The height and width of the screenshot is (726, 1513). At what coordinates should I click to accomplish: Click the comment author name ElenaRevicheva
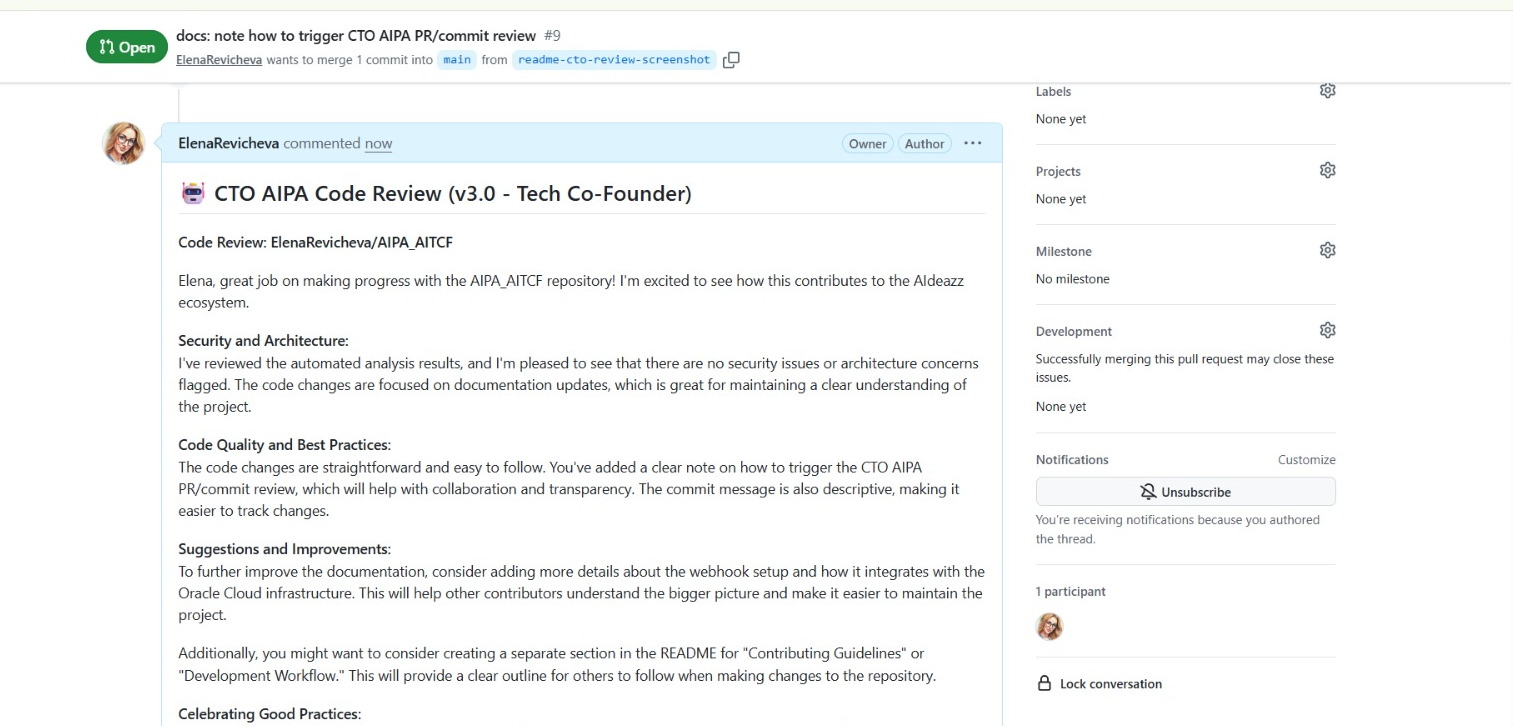(x=228, y=143)
